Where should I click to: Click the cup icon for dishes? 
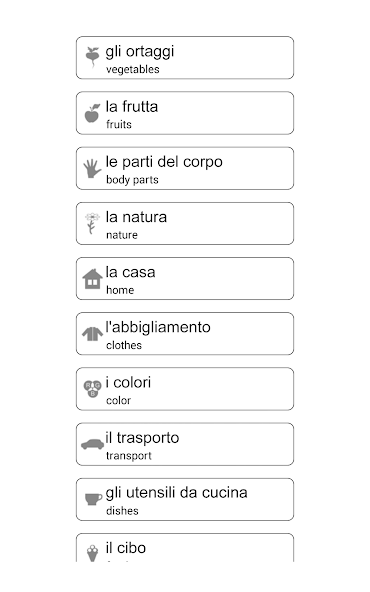tap(93, 499)
